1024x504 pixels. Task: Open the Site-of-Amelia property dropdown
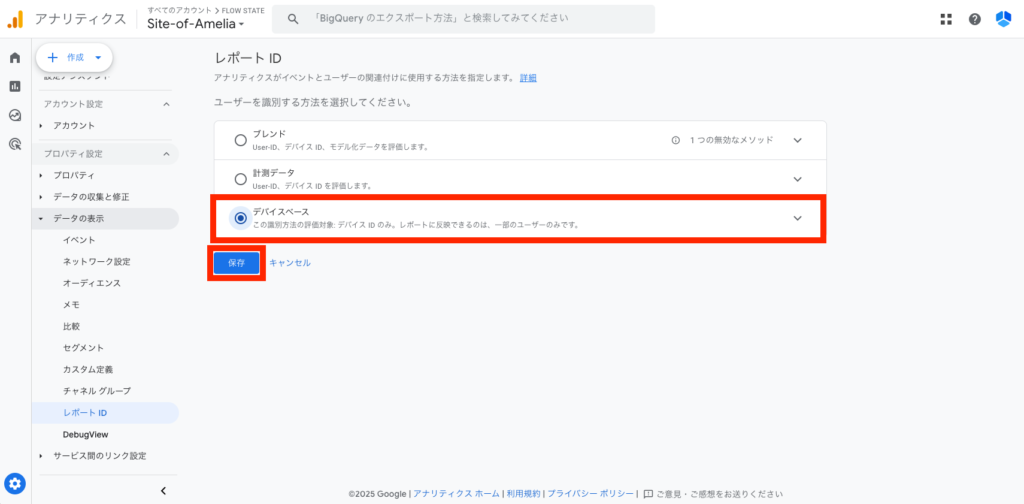196,24
